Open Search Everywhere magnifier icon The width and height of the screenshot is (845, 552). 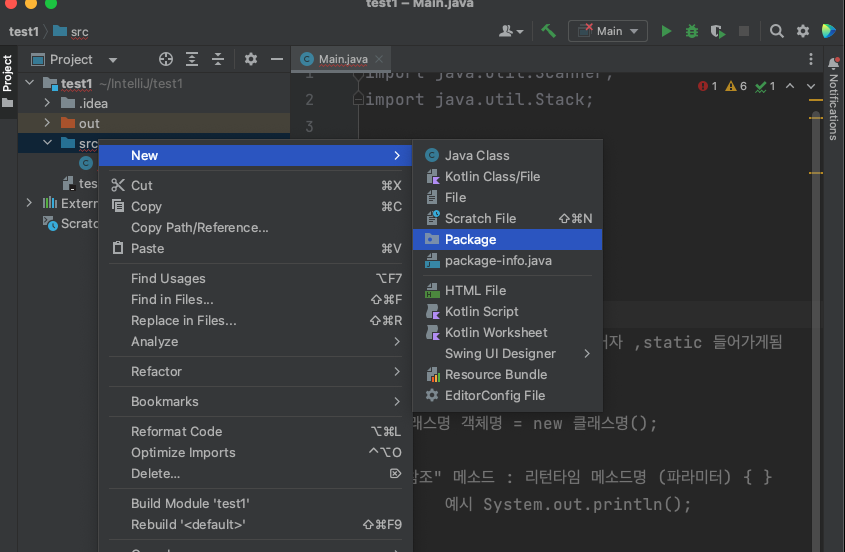pyautogui.click(x=777, y=31)
